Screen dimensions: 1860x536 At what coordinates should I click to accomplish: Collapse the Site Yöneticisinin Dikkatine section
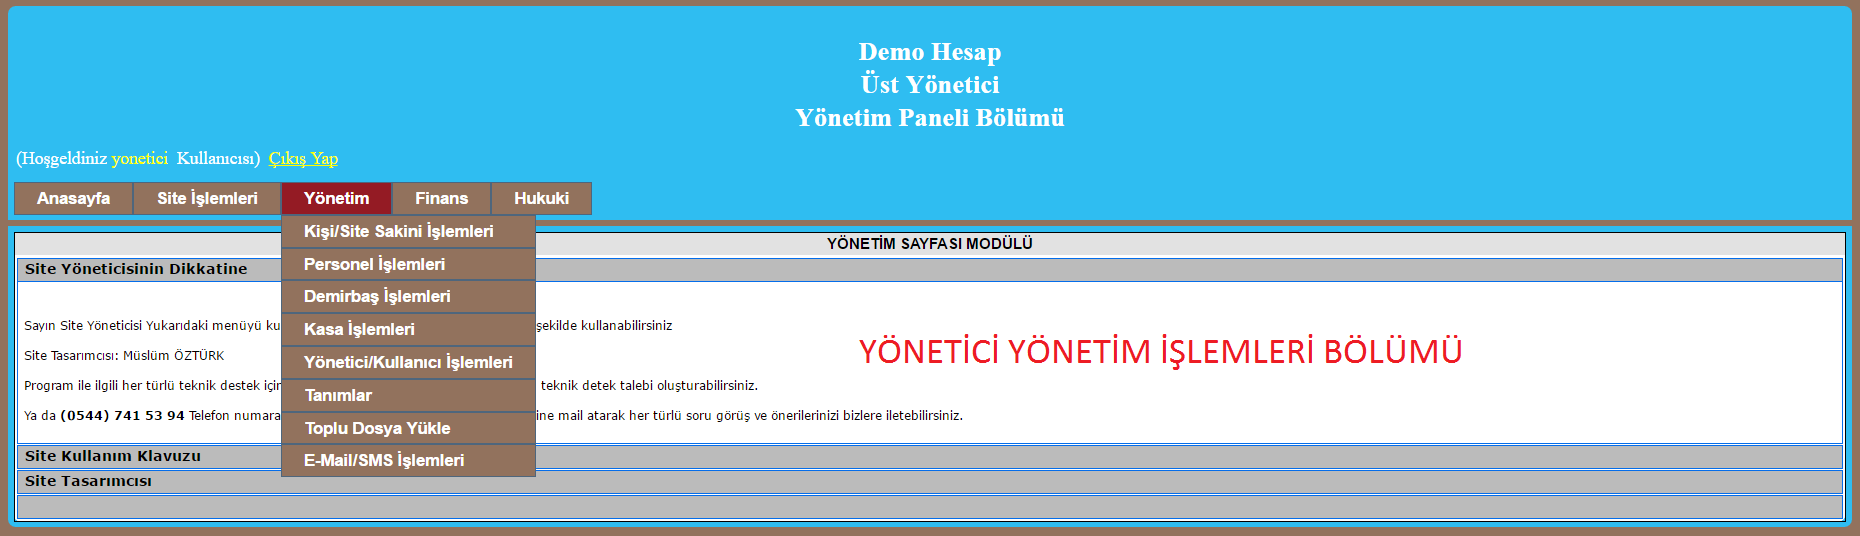click(136, 269)
